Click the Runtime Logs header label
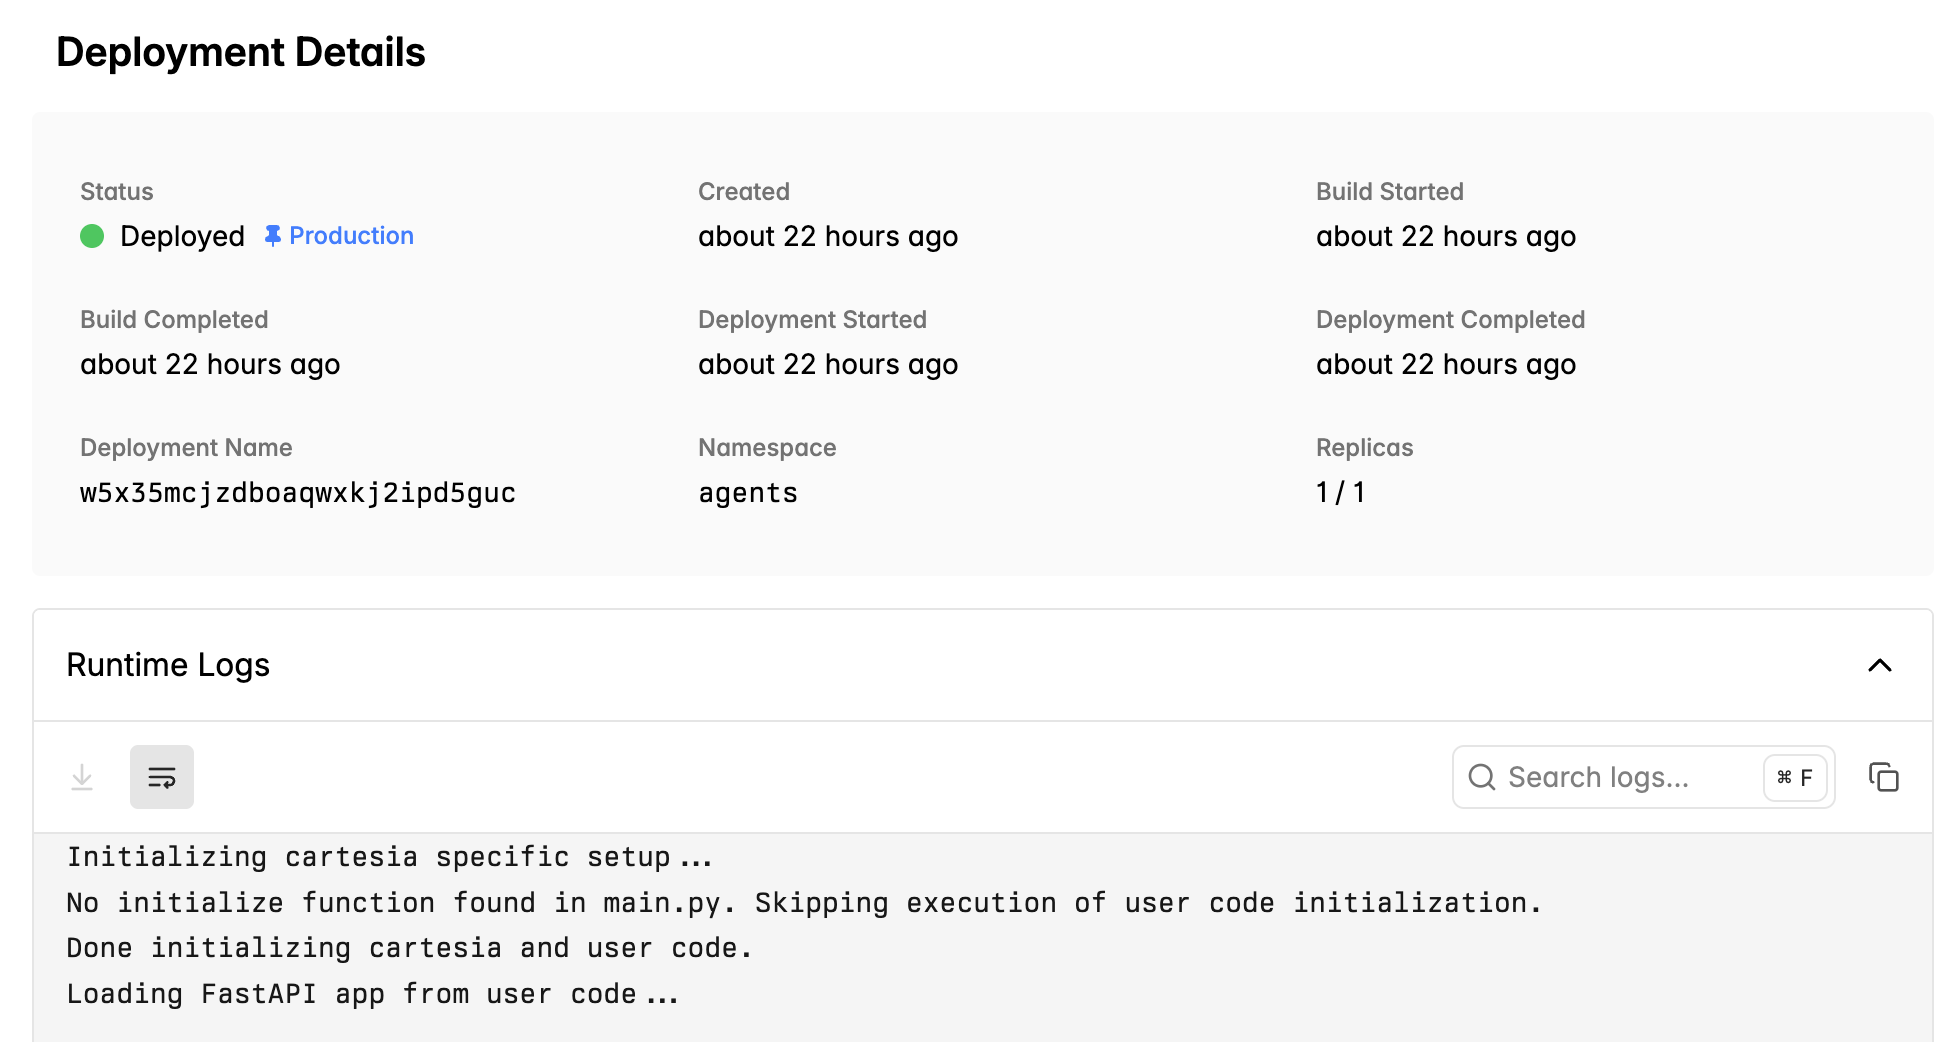Screen dimensions: 1960x1042 click(167, 665)
